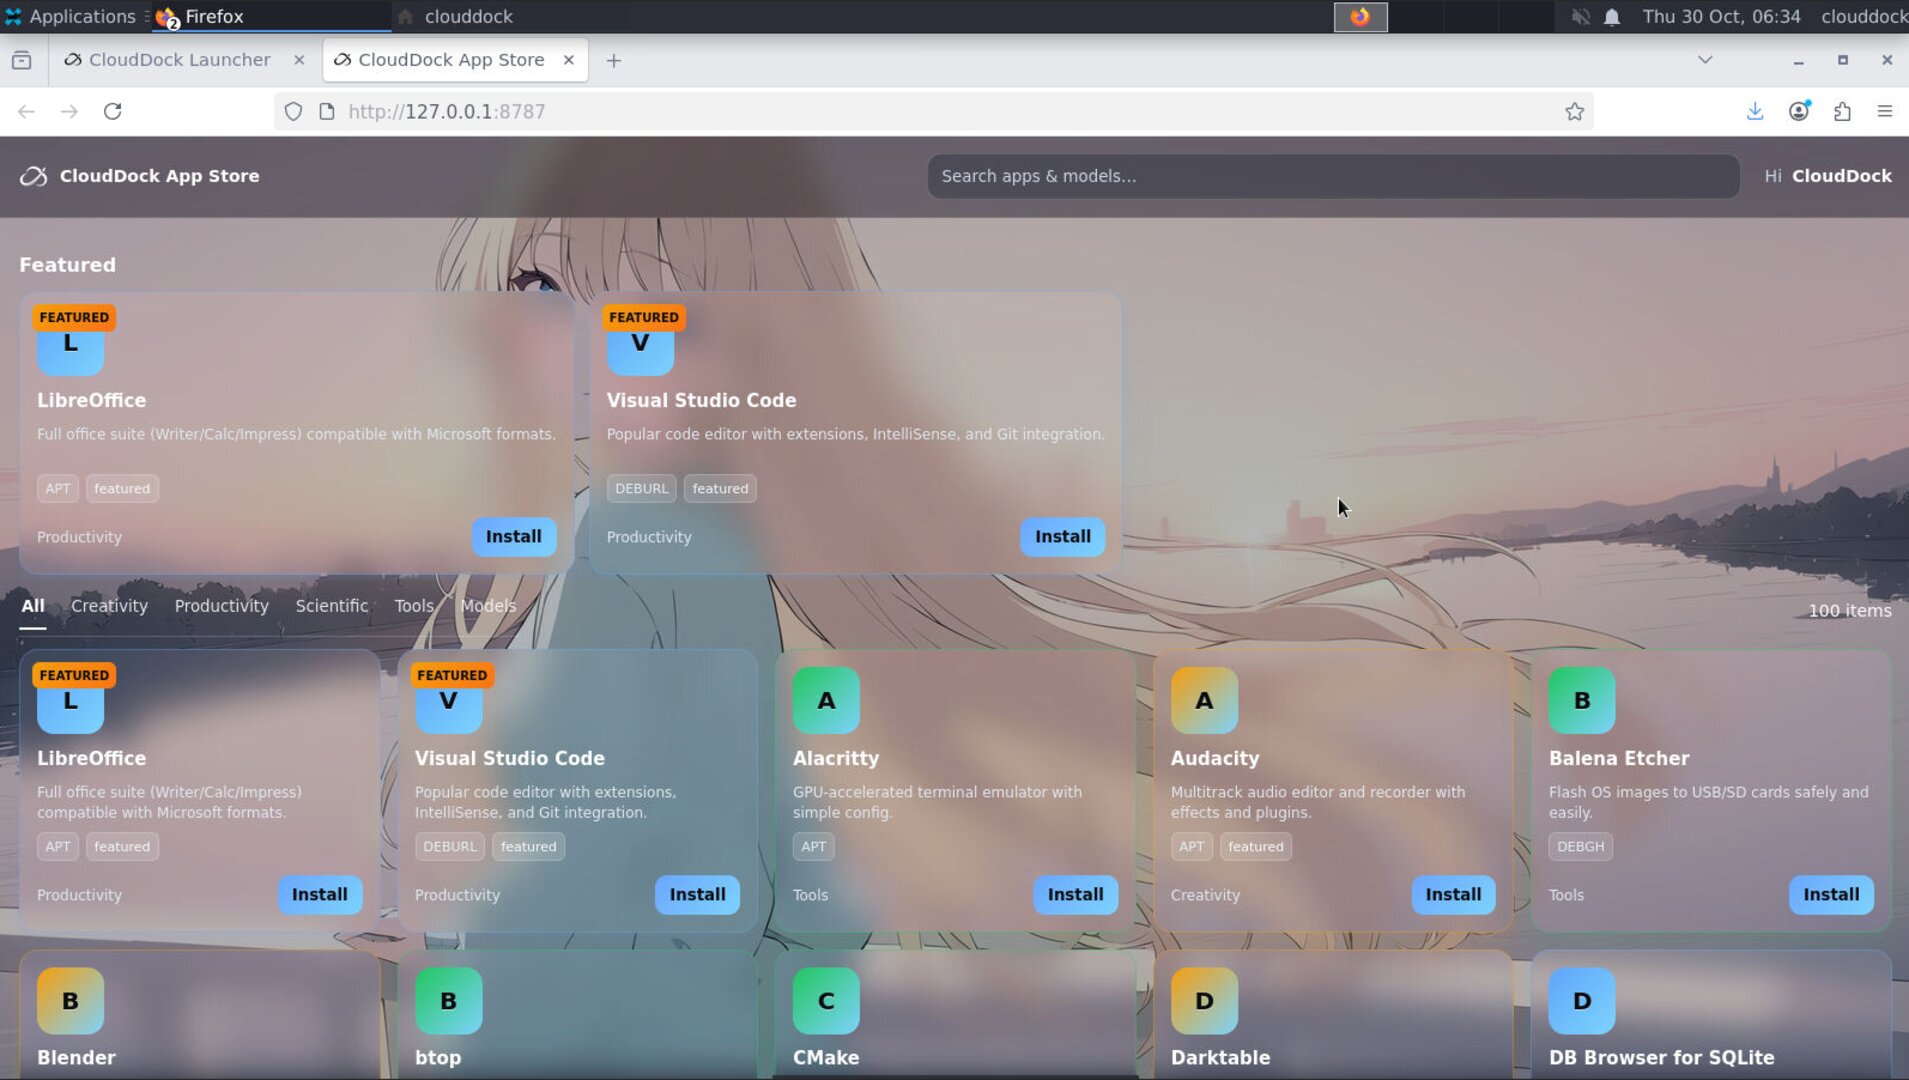Switch to the Creativity category tab

click(109, 605)
